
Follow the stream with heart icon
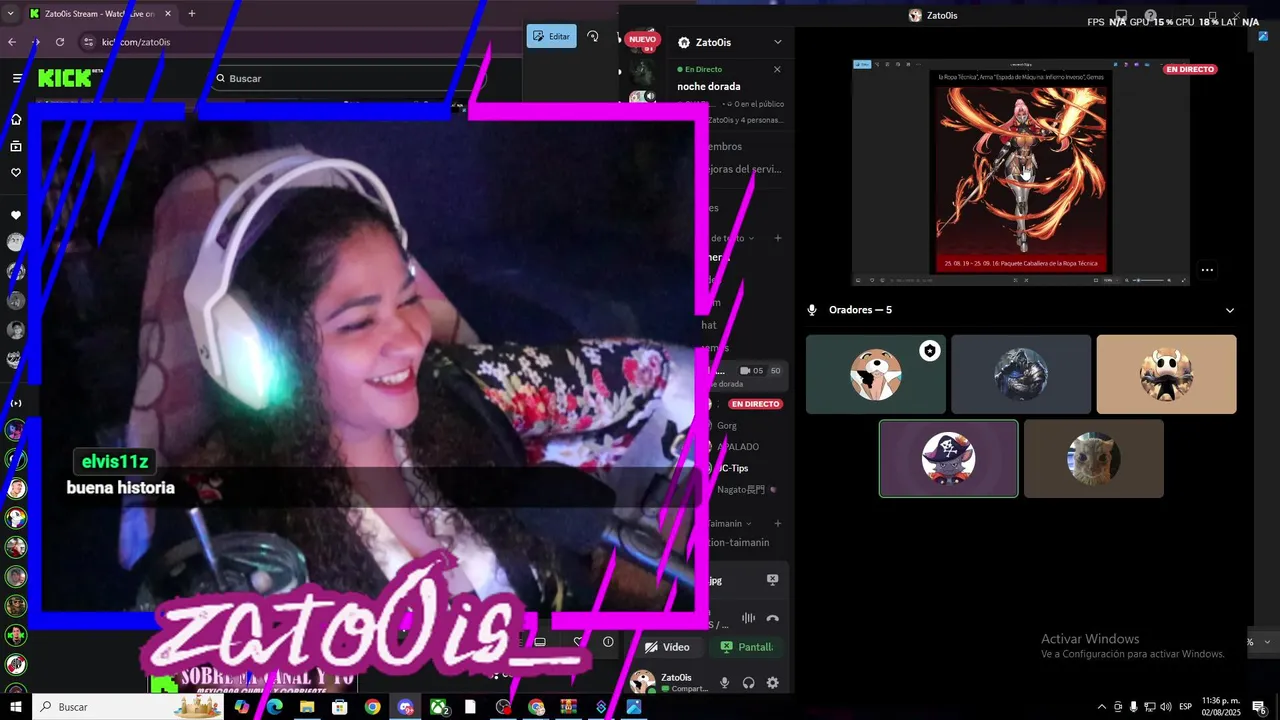pos(578,642)
